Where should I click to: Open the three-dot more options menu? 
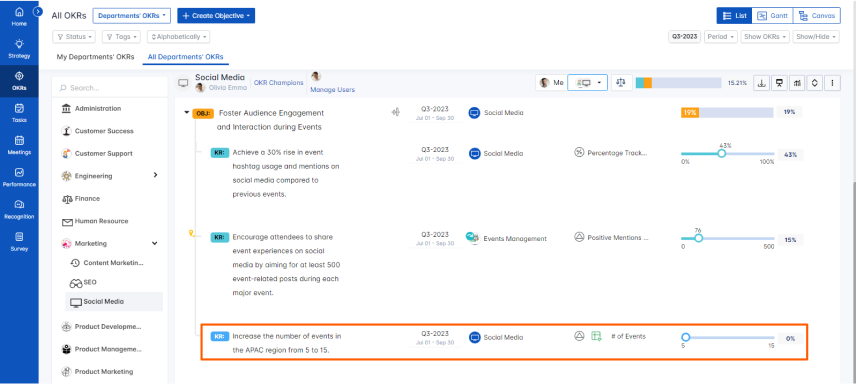pyautogui.click(x=832, y=83)
